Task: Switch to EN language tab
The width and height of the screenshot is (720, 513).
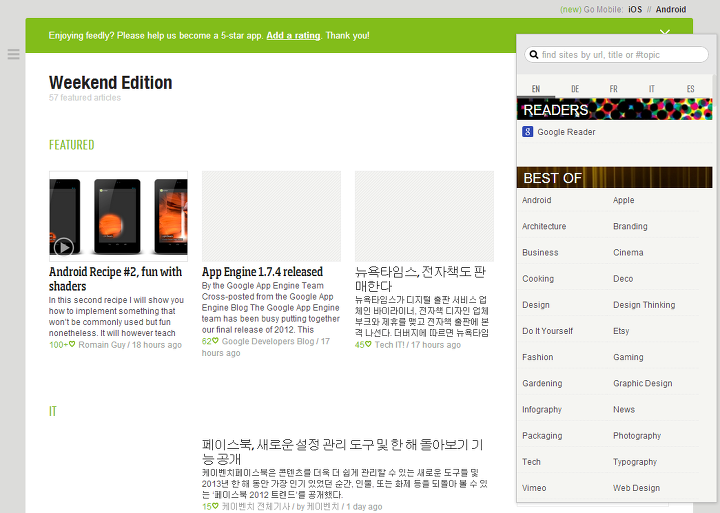Action: (x=536, y=89)
